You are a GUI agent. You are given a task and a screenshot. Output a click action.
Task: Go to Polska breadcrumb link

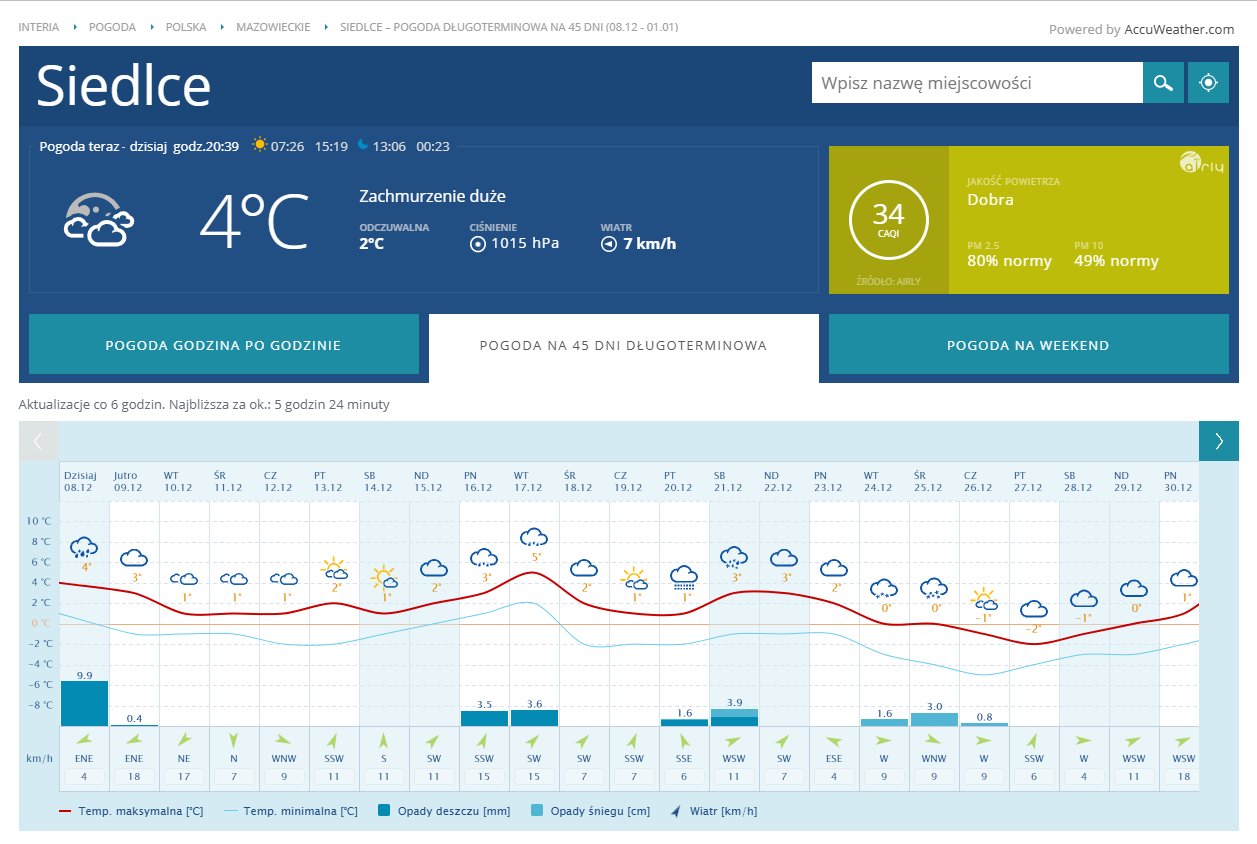[186, 27]
